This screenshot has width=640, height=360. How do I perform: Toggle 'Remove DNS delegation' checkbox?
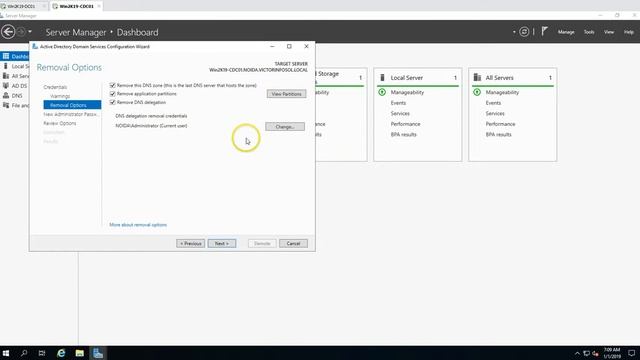click(113, 102)
